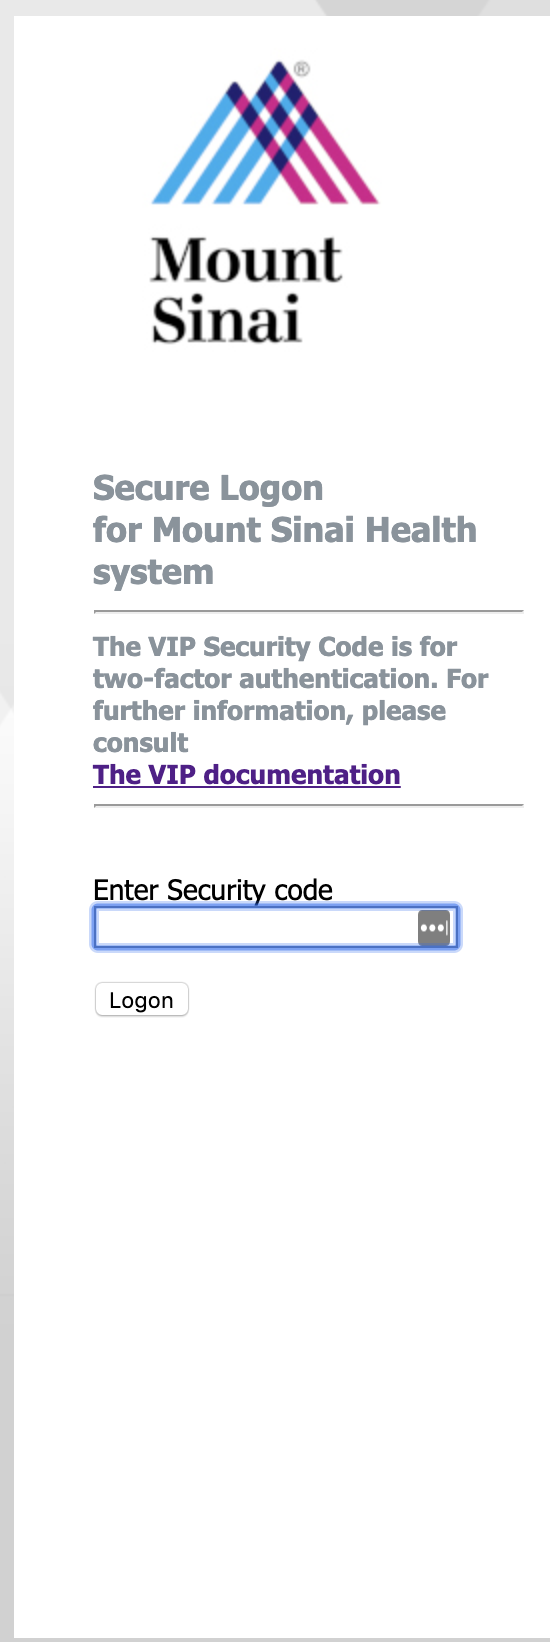550x1642 pixels.
Task: Click the "Enter Security code" label
Action: (213, 890)
